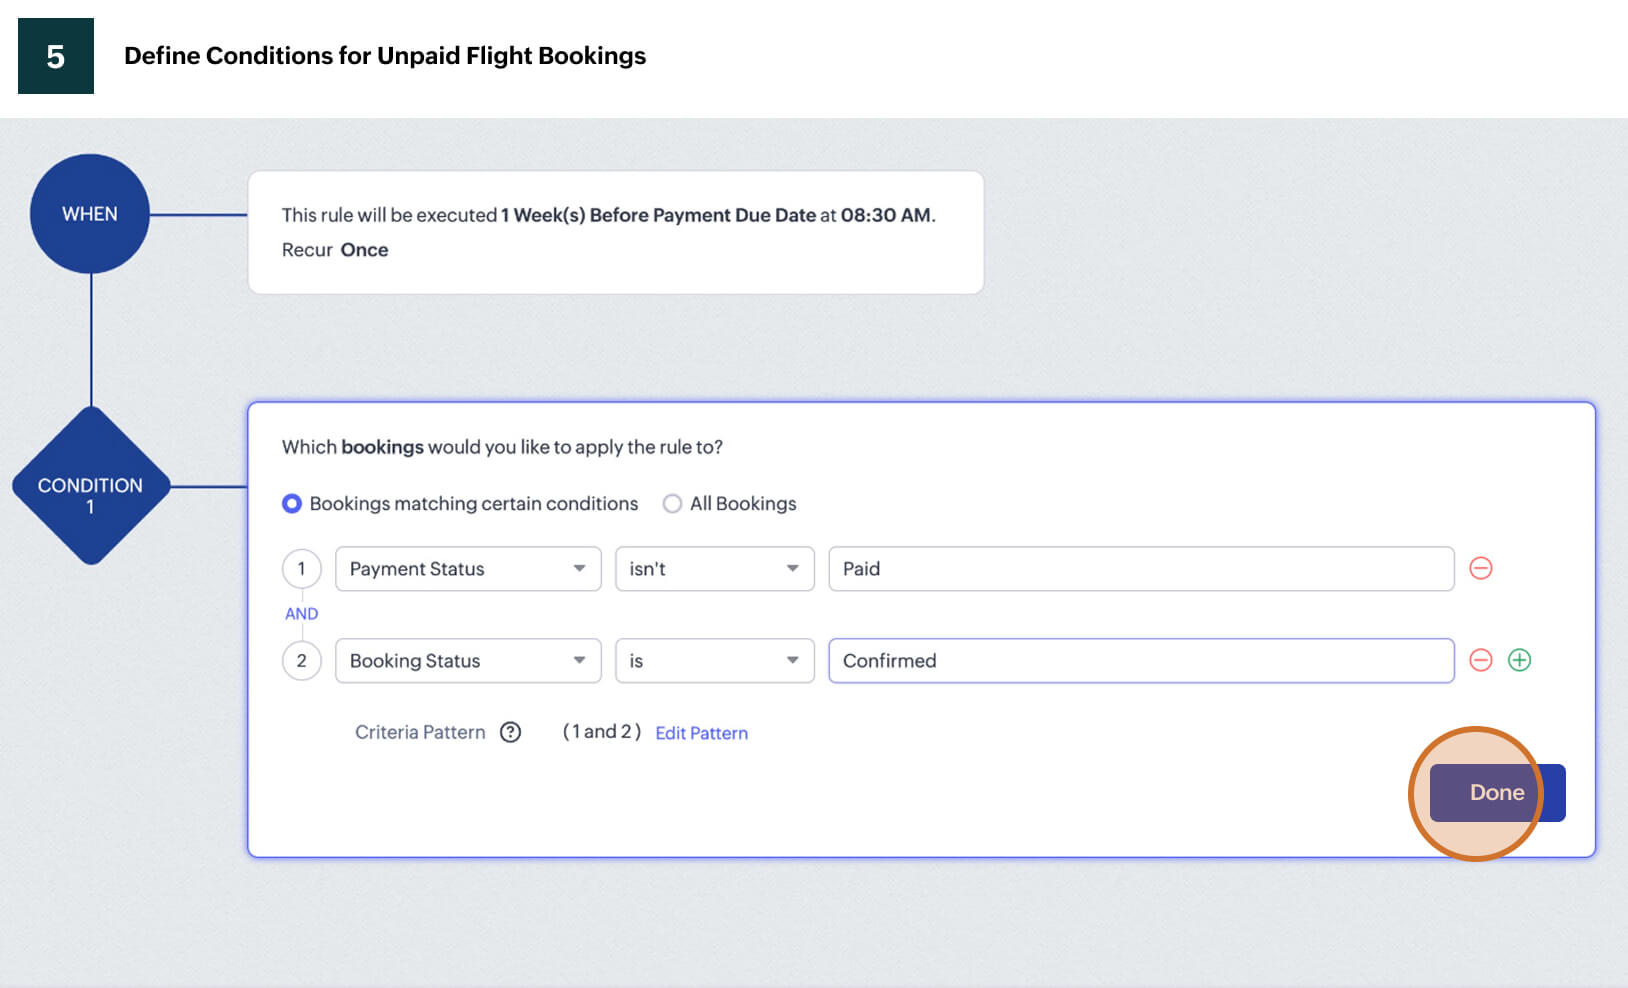Remove condition row 2 with the minus icon
The height and width of the screenshot is (988, 1628).
1481,660
